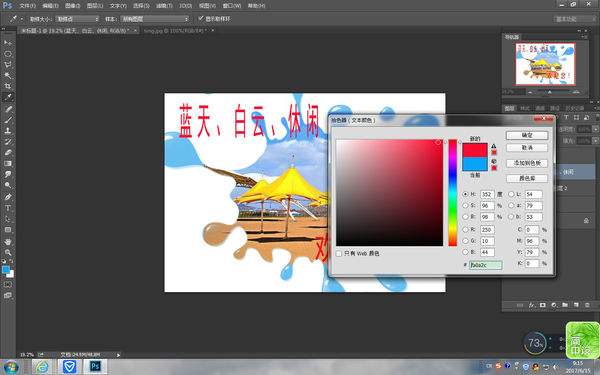The height and width of the screenshot is (375, 600).
Task: Select the Crop tool
Action: (x=8, y=86)
